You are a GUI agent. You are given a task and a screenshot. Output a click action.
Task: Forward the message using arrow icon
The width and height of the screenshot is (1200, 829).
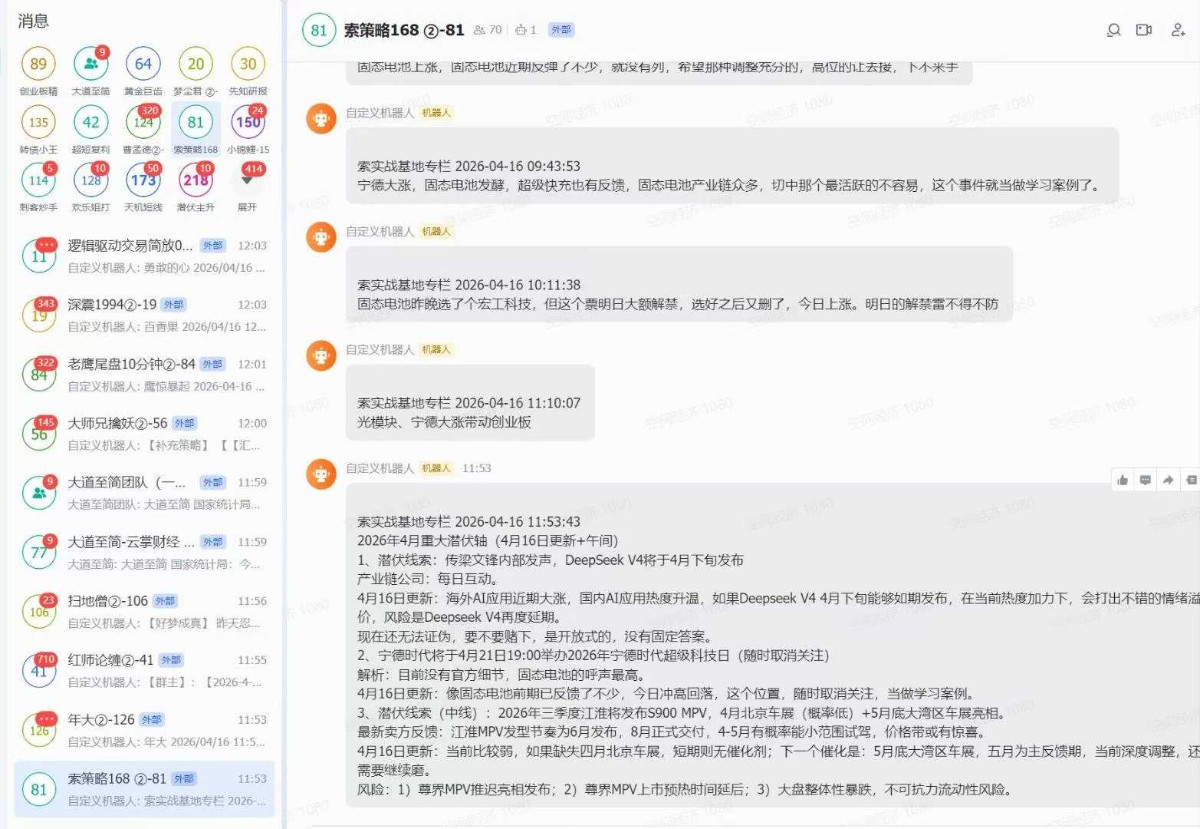(1167, 480)
